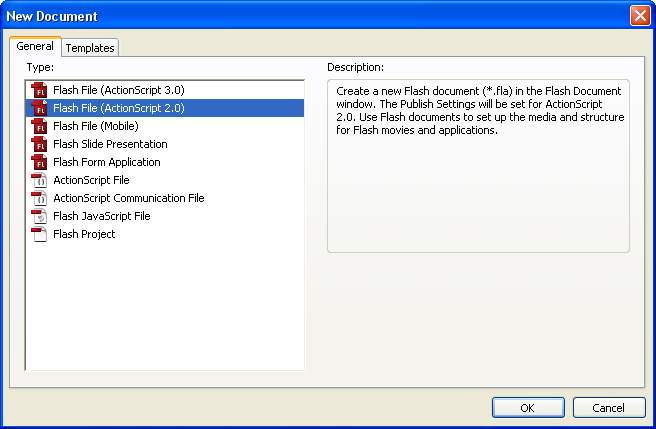
Task: Click the ActionScript Communication File icon
Action: [x=40, y=198]
